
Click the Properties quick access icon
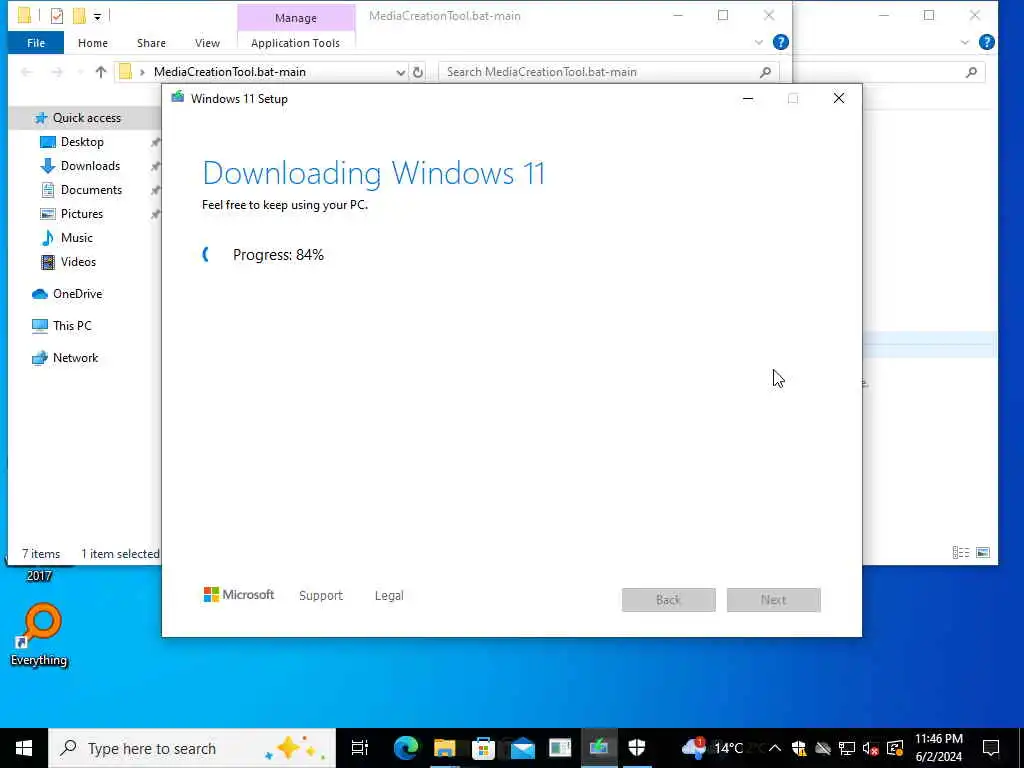tap(57, 16)
